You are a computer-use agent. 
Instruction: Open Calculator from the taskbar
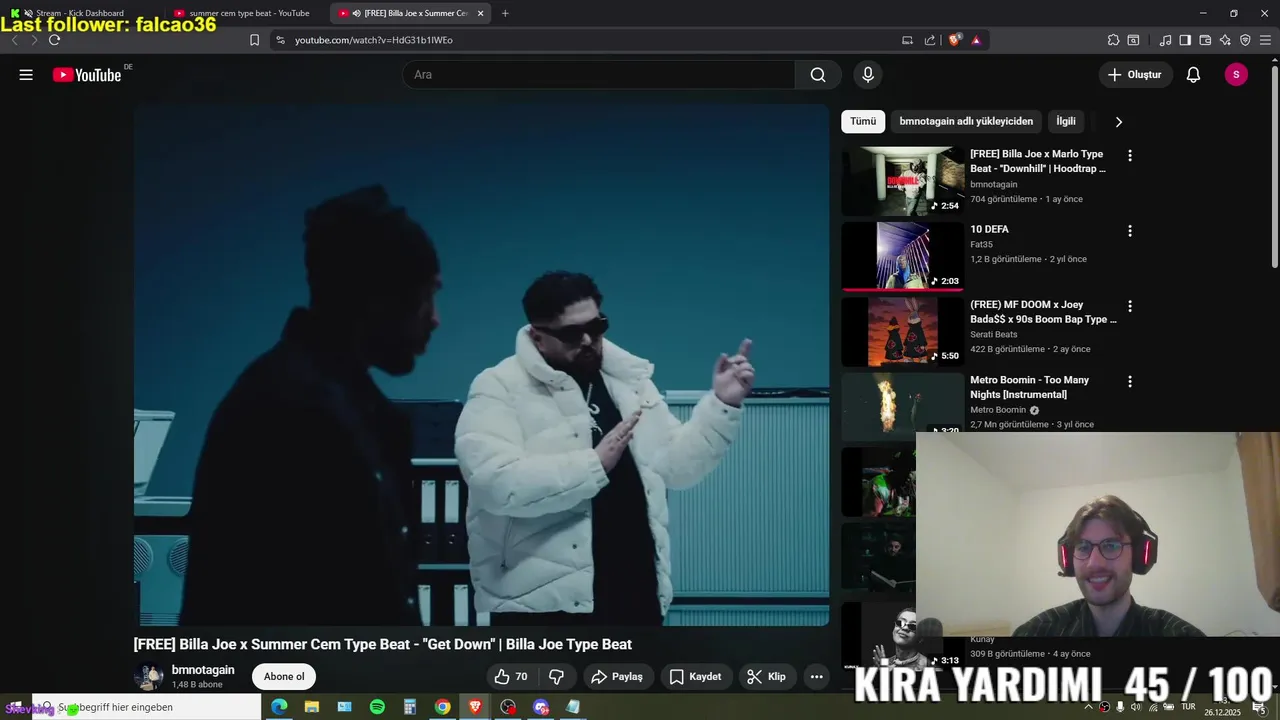point(410,707)
